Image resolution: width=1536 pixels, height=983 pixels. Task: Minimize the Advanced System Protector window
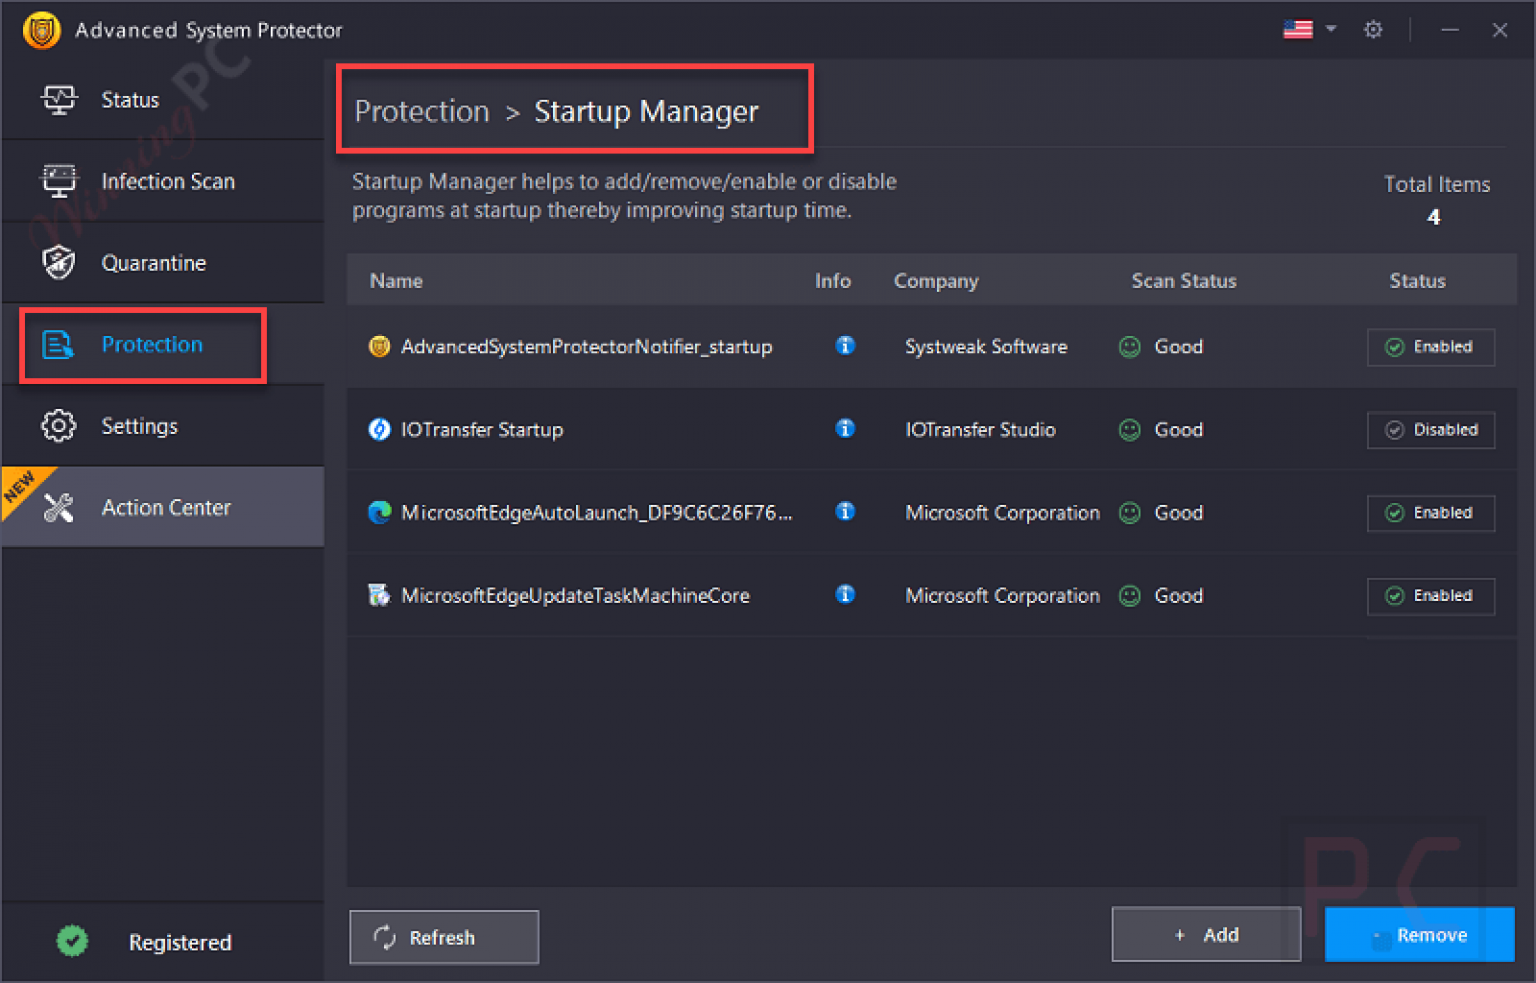[x=1449, y=30]
